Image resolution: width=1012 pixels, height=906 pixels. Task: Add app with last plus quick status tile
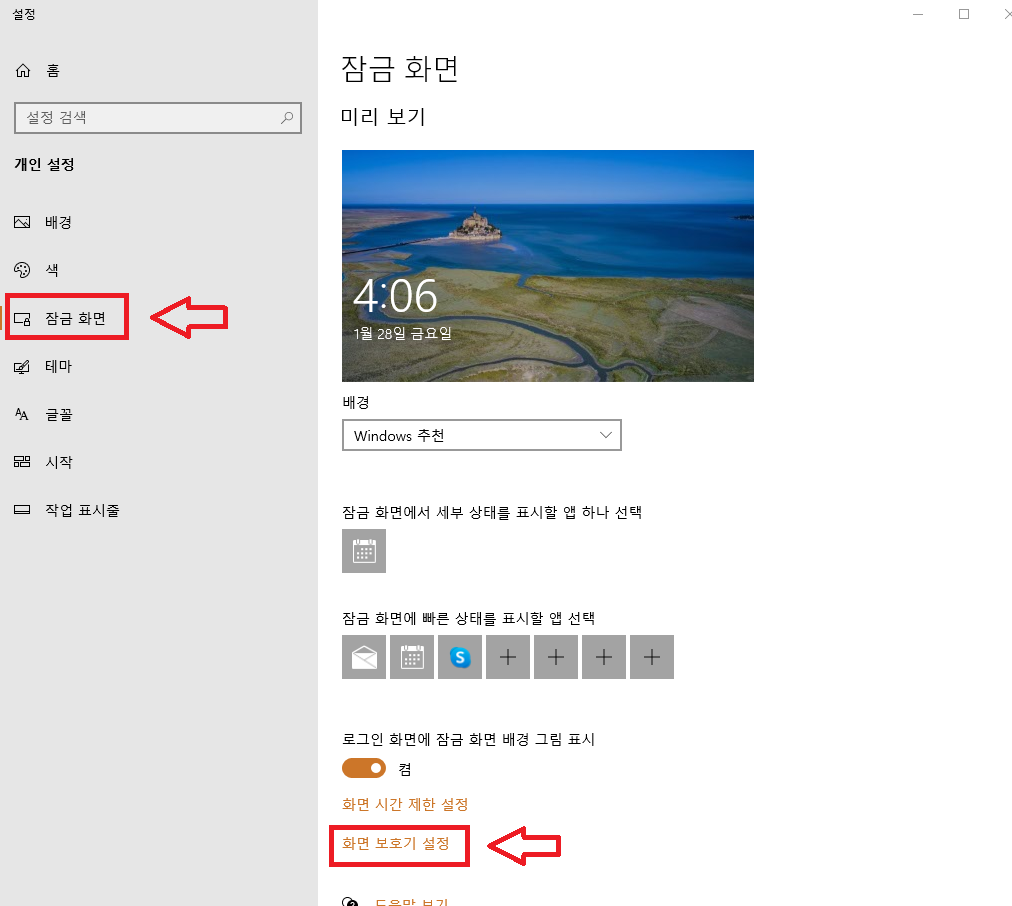652,657
